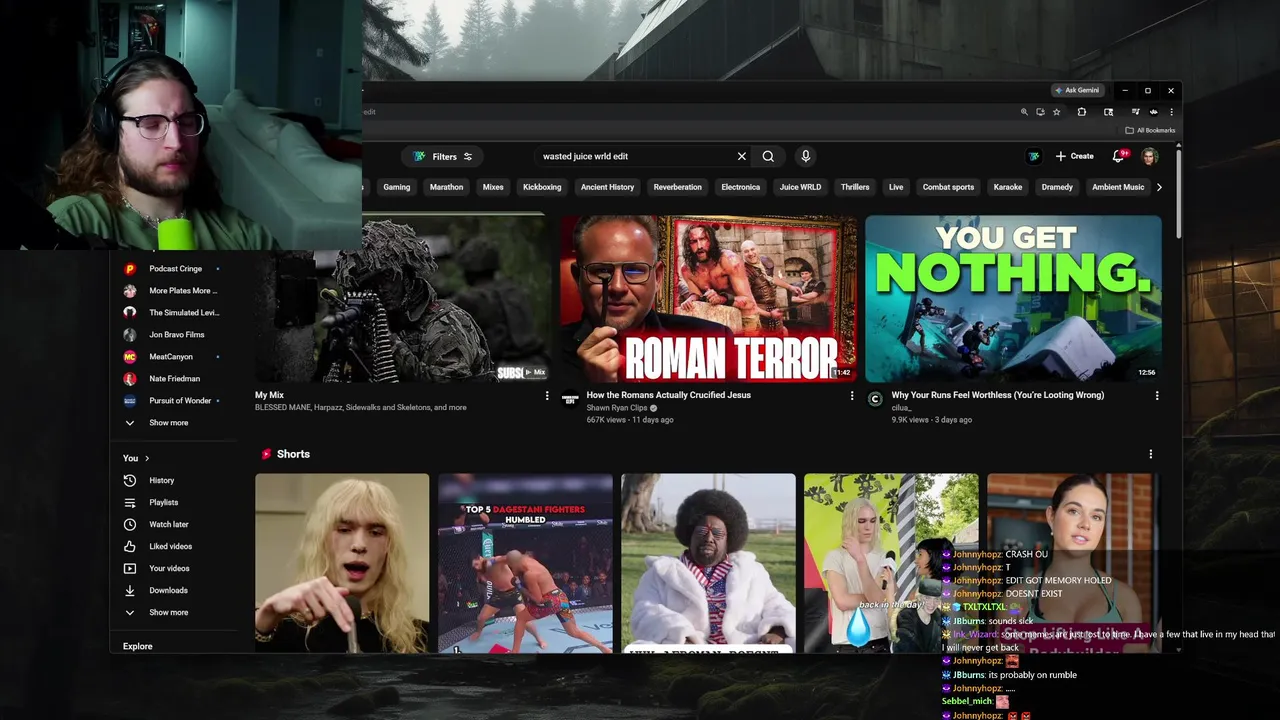
Task: Open Chrome zoom magnifier icon
Action: (1024, 112)
